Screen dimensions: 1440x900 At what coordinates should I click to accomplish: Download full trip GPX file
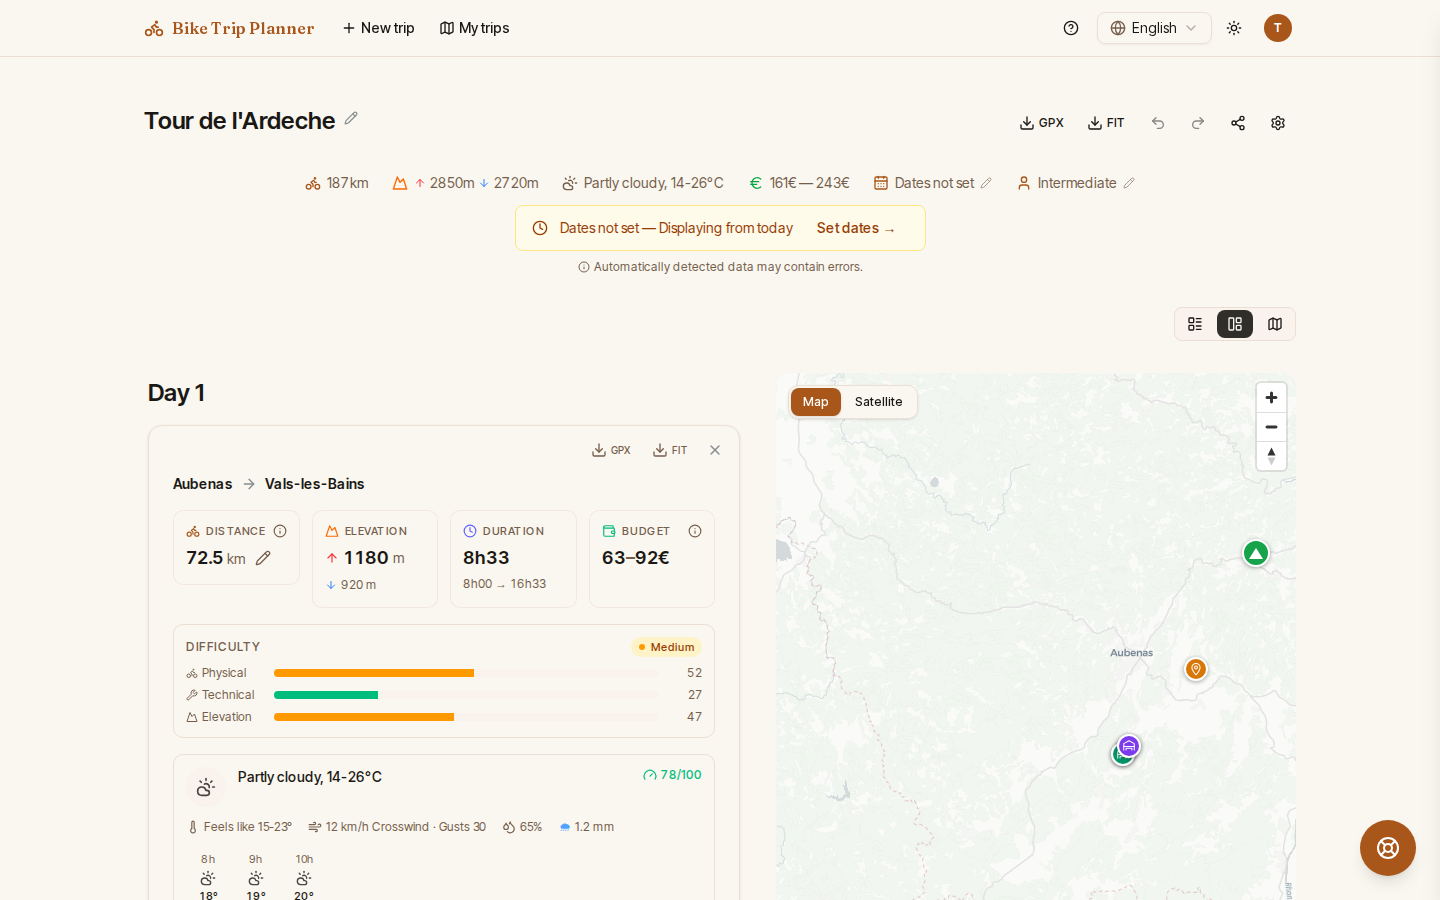coord(1041,123)
